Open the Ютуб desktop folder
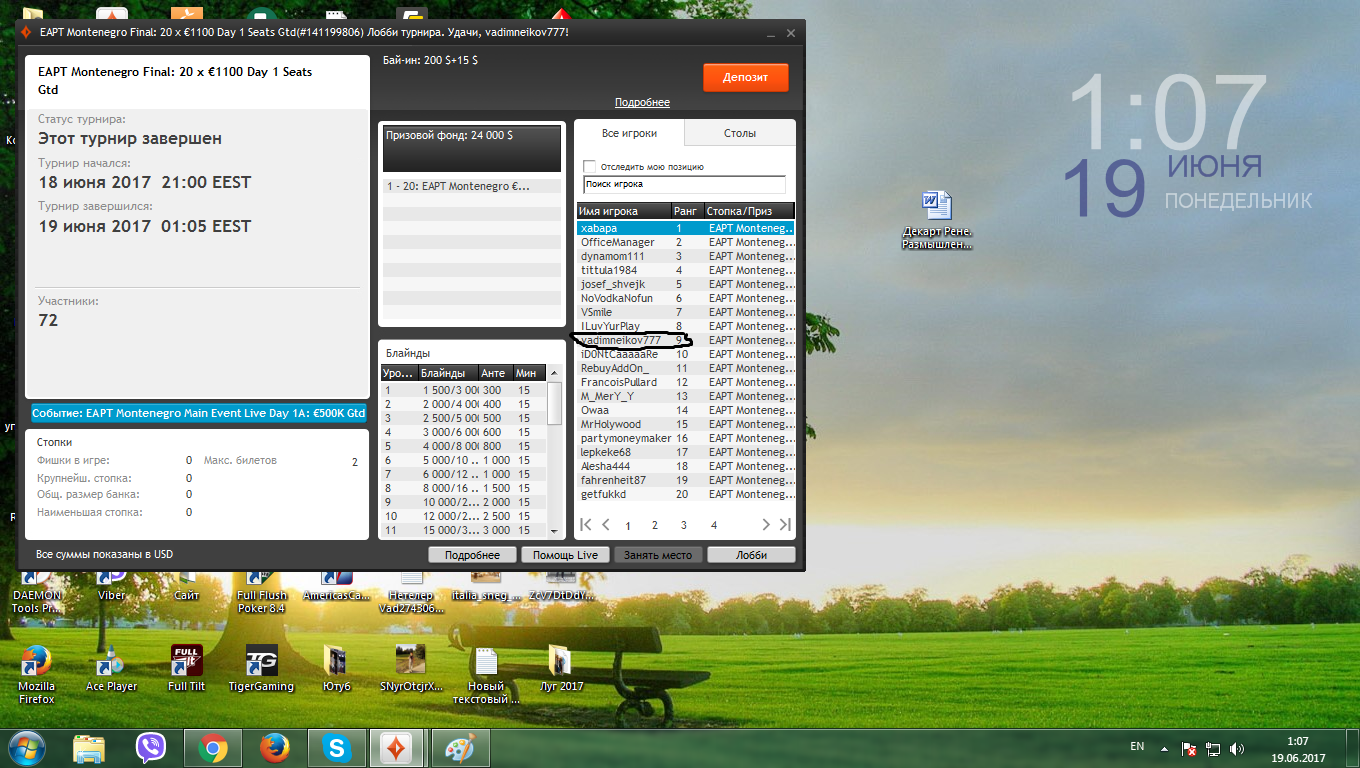Image resolution: width=1360 pixels, height=768 pixels. [336, 669]
